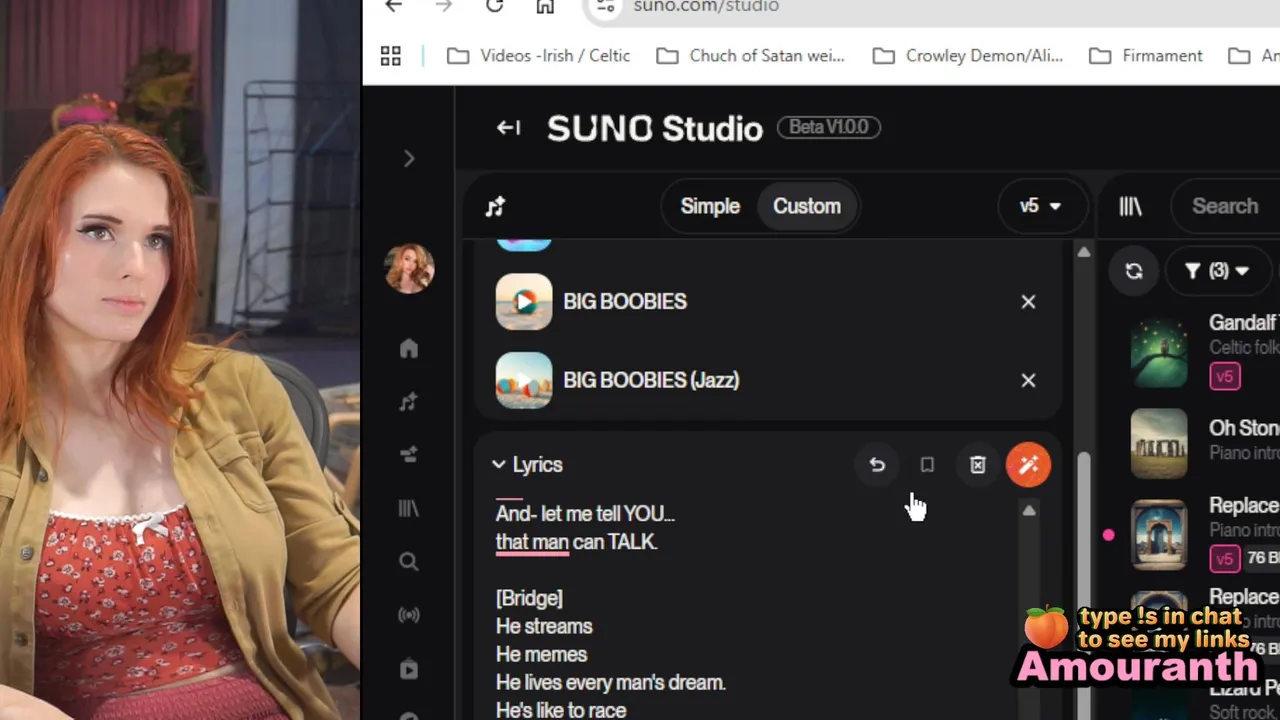The image size is (1280, 720).
Task: Click Gandalf song cover thumbnail
Action: [x=1159, y=351]
